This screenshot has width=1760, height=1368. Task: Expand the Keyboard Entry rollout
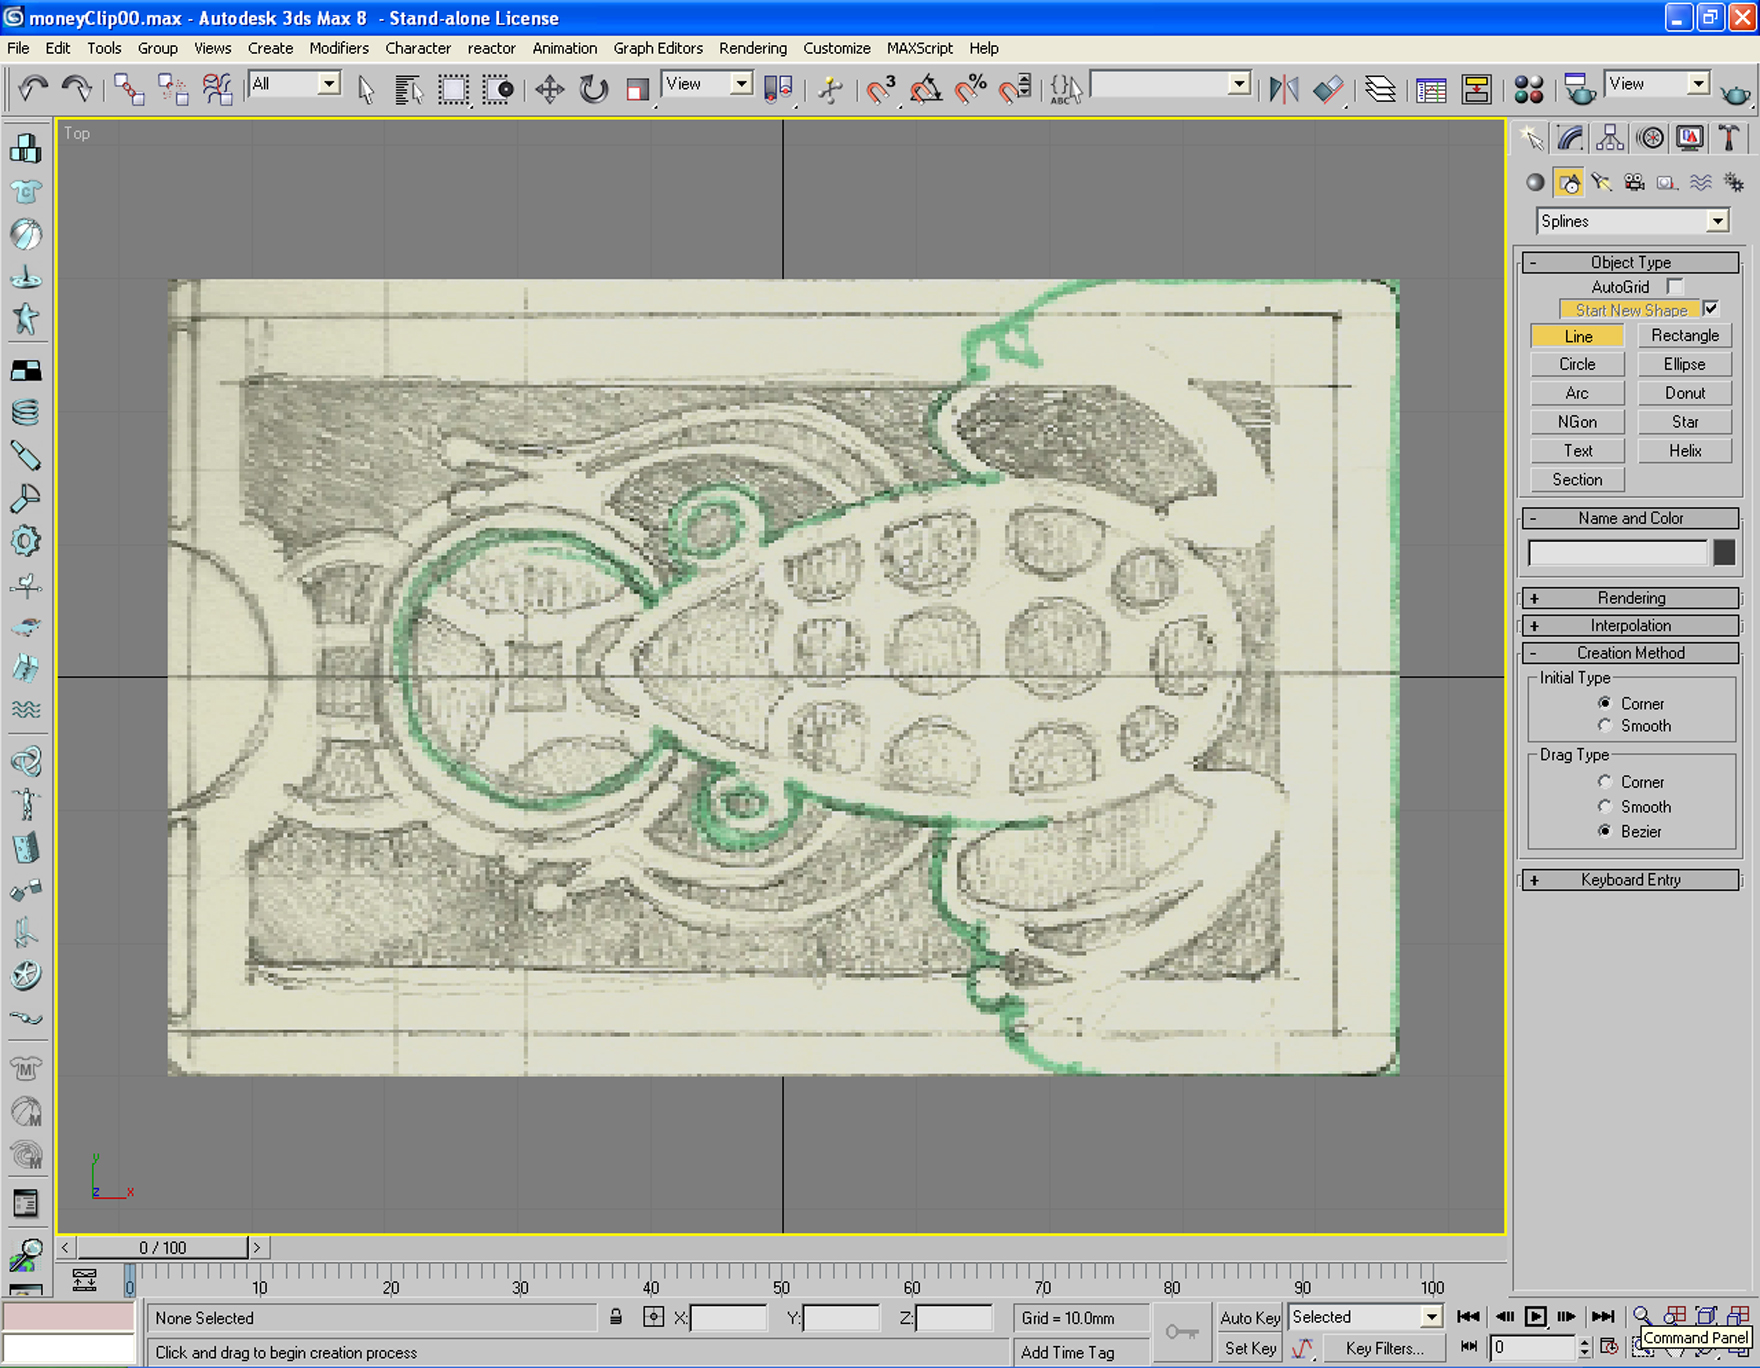pyautogui.click(x=1630, y=880)
